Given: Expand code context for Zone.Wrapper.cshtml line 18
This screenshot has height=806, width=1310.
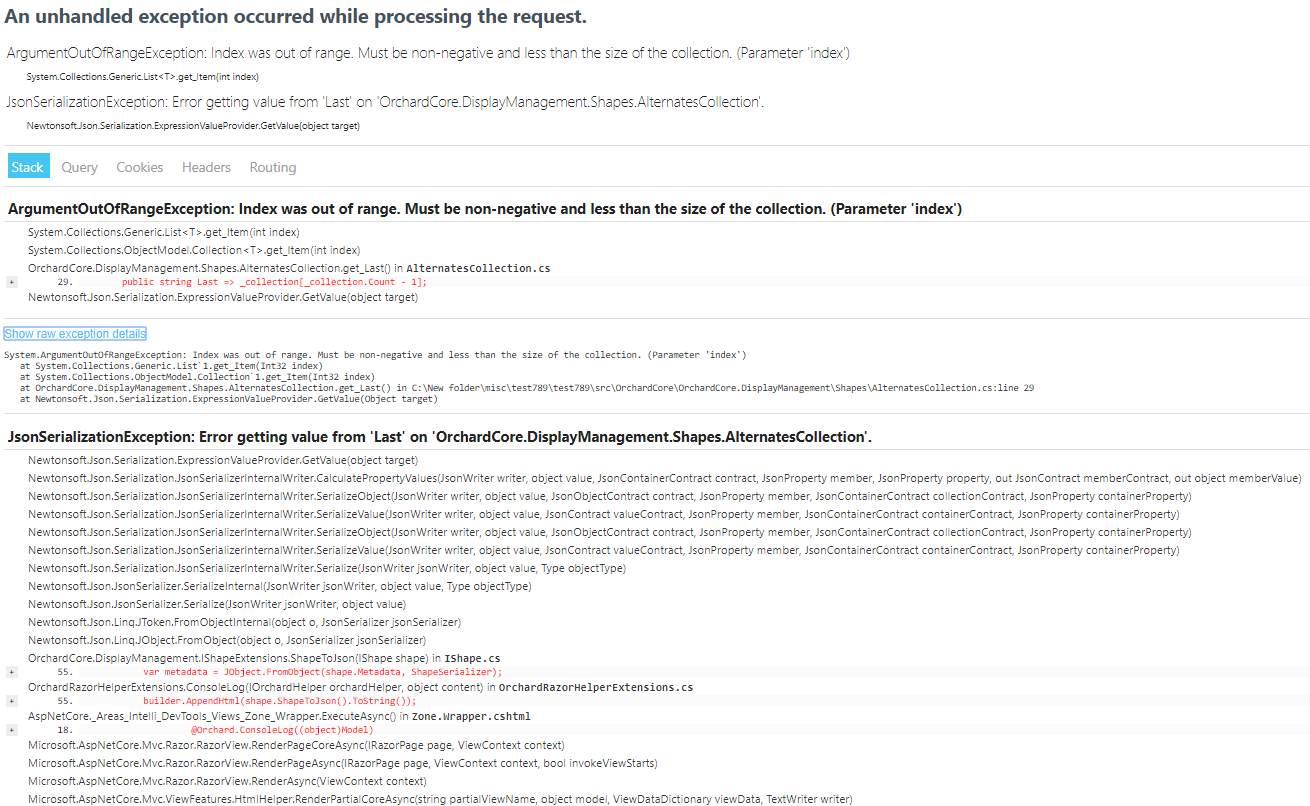Looking at the screenshot, I should [11, 730].
